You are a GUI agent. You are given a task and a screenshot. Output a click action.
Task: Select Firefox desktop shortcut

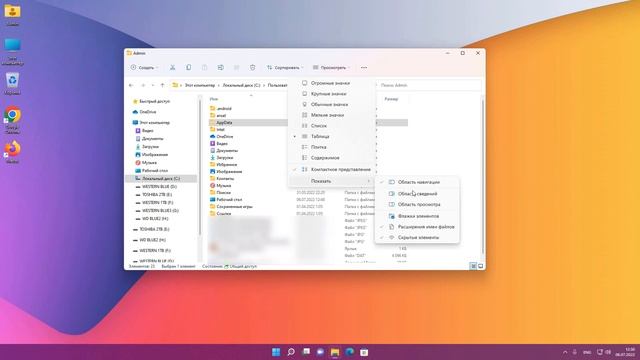click(x=12, y=152)
